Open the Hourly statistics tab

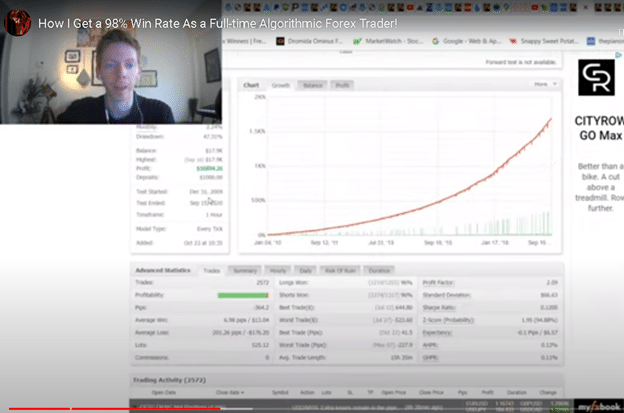(x=278, y=270)
